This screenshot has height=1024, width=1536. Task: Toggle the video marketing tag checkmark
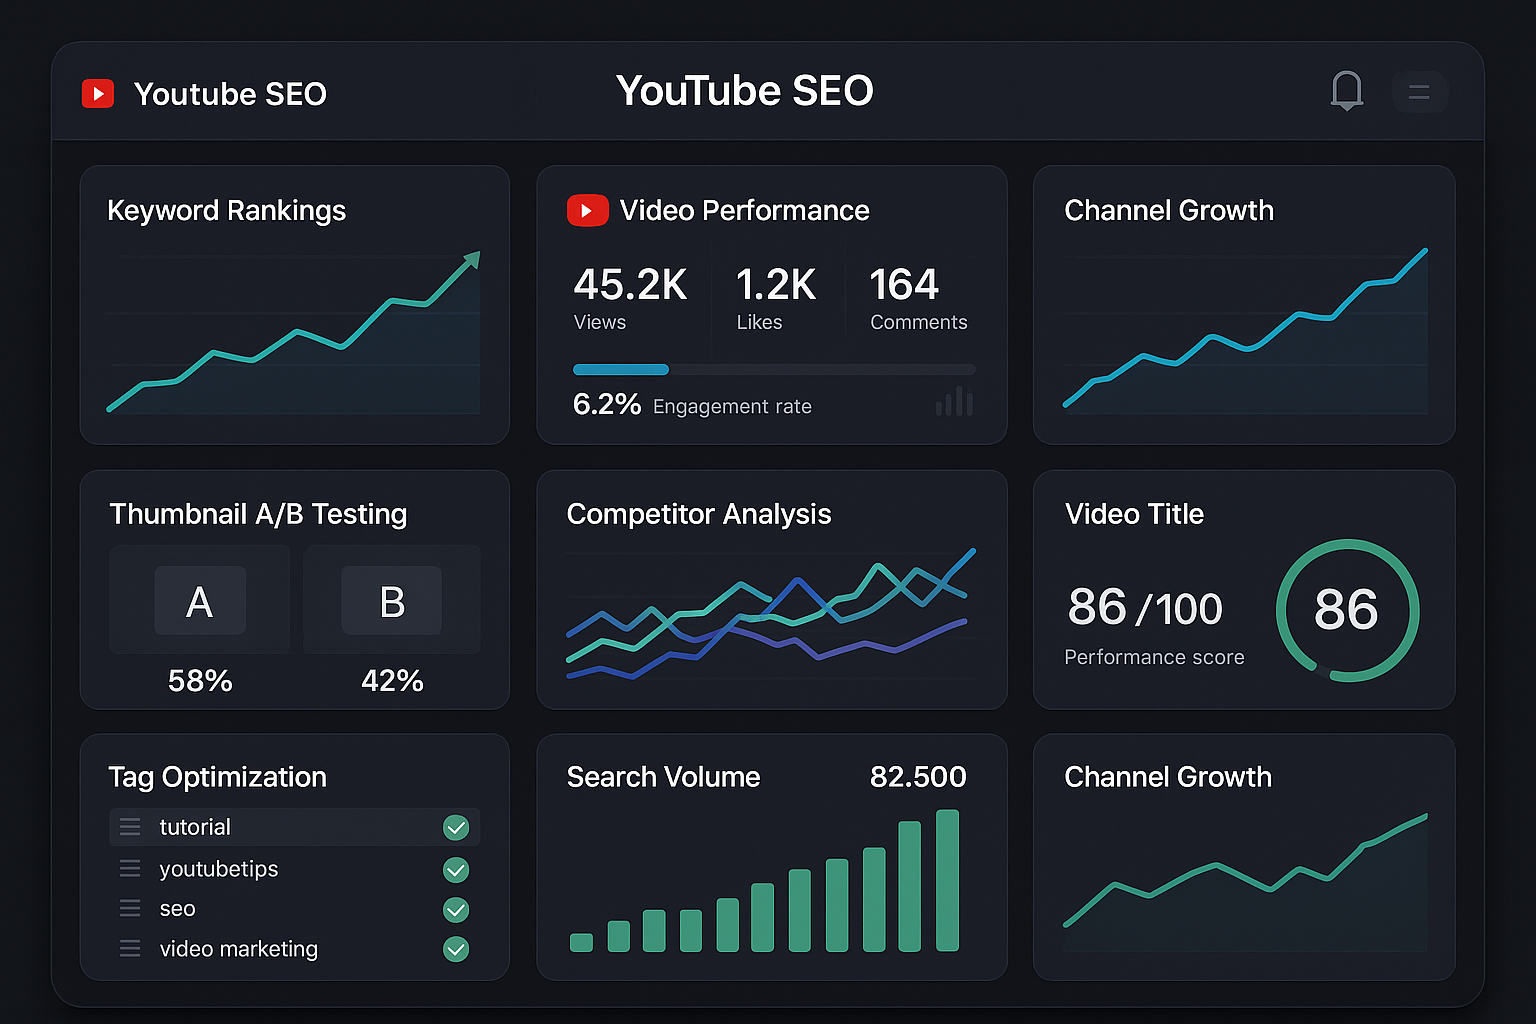456,949
